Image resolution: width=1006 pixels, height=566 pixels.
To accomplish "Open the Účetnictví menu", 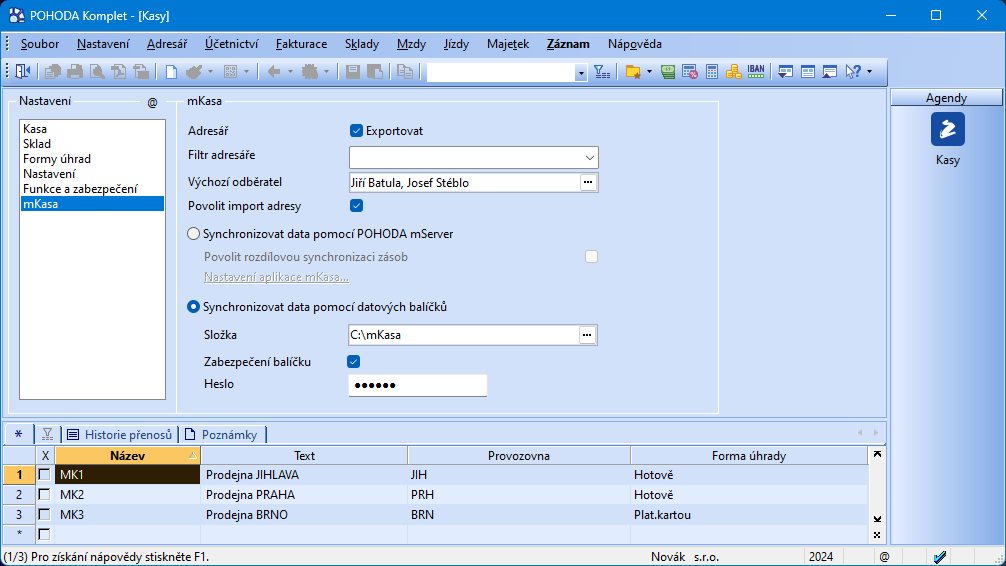I will tap(231, 44).
